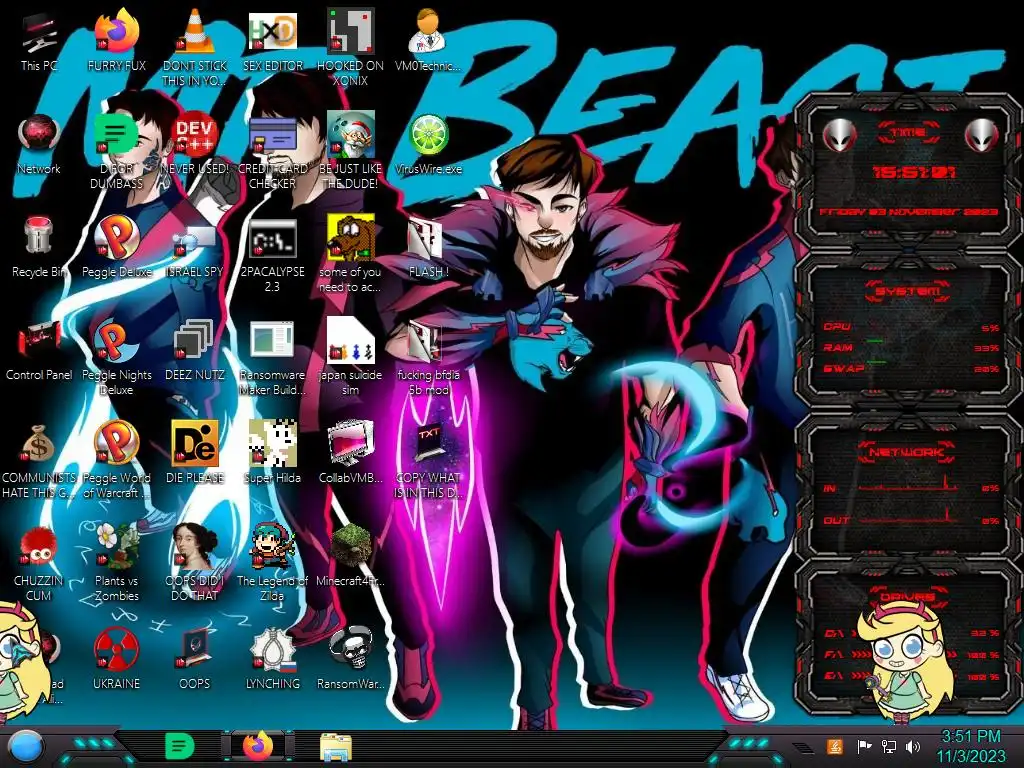Open the HxD hex editor shortcut
This screenshot has width=1024, height=768.
coord(272,31)
